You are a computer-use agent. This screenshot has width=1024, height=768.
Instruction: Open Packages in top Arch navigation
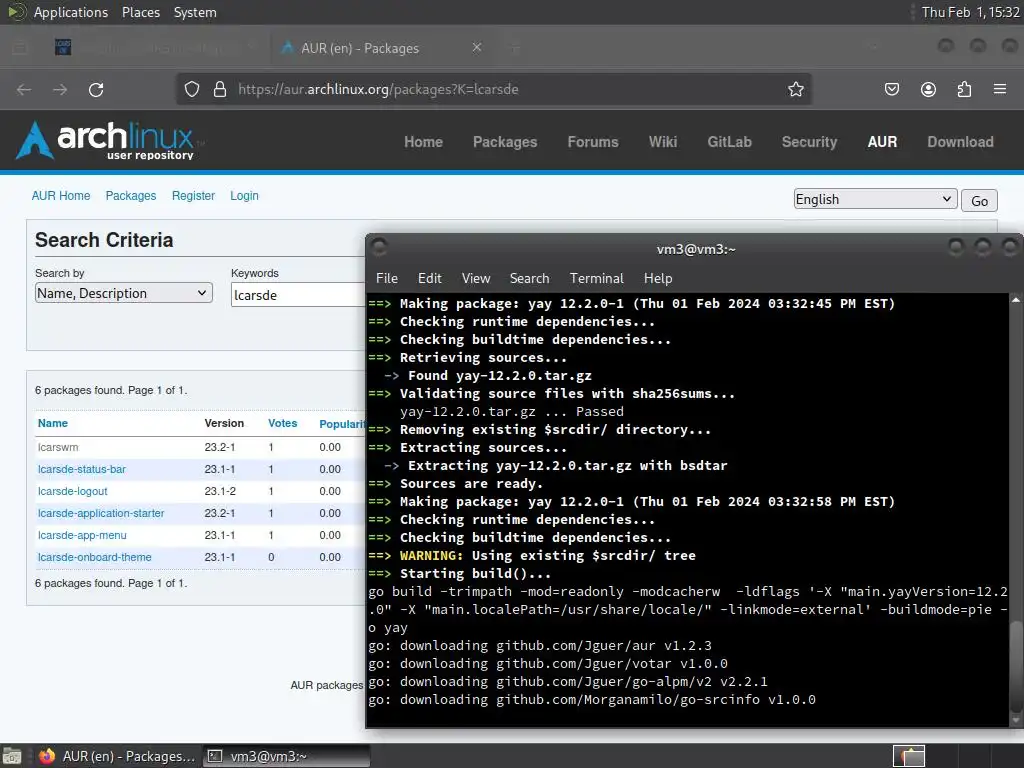(505, 142)
